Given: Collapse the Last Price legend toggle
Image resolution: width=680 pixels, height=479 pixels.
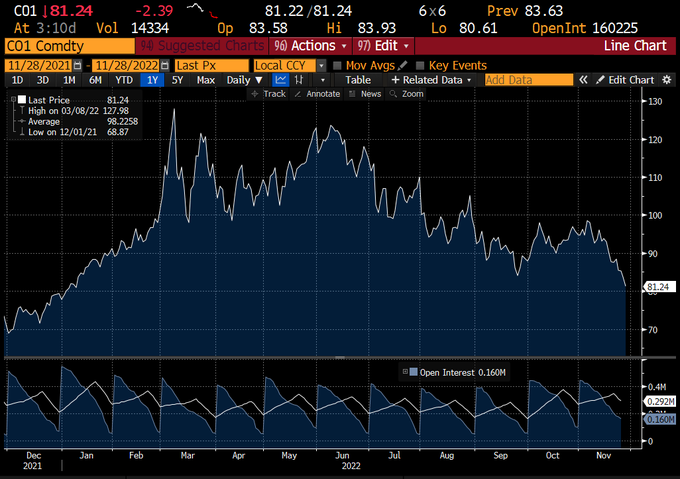Looking at the screenshot, I should click(x=13, y=100).
